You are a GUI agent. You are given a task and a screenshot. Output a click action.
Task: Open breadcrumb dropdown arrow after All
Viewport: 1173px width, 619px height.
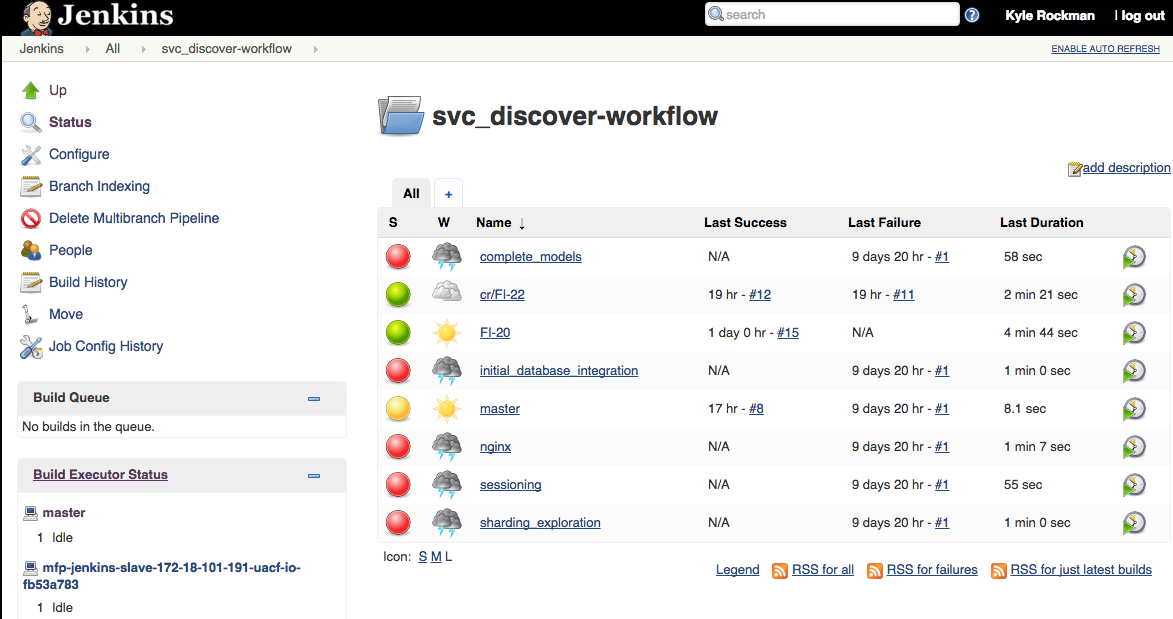(144, 49)
